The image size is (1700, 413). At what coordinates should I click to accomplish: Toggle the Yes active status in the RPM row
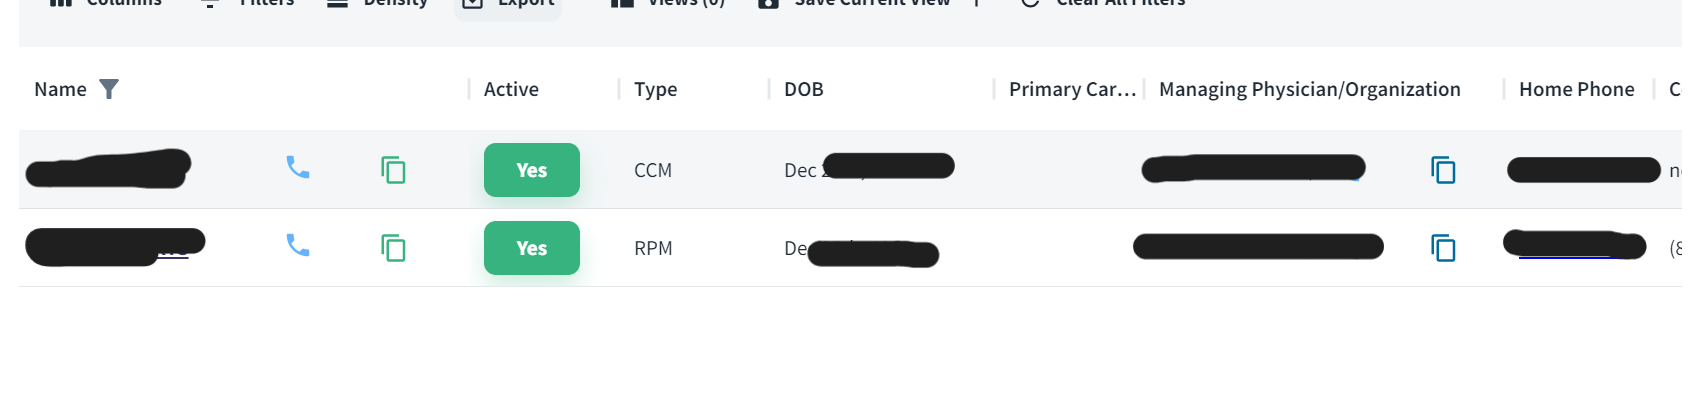(531, 248)
